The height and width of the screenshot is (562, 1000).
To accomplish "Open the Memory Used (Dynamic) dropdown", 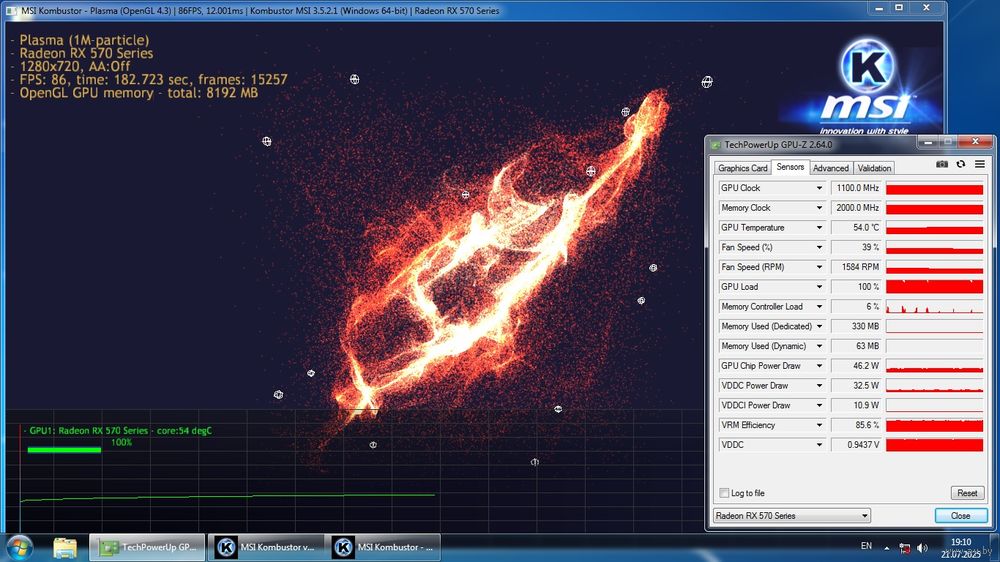I will [x=820, y=346].
